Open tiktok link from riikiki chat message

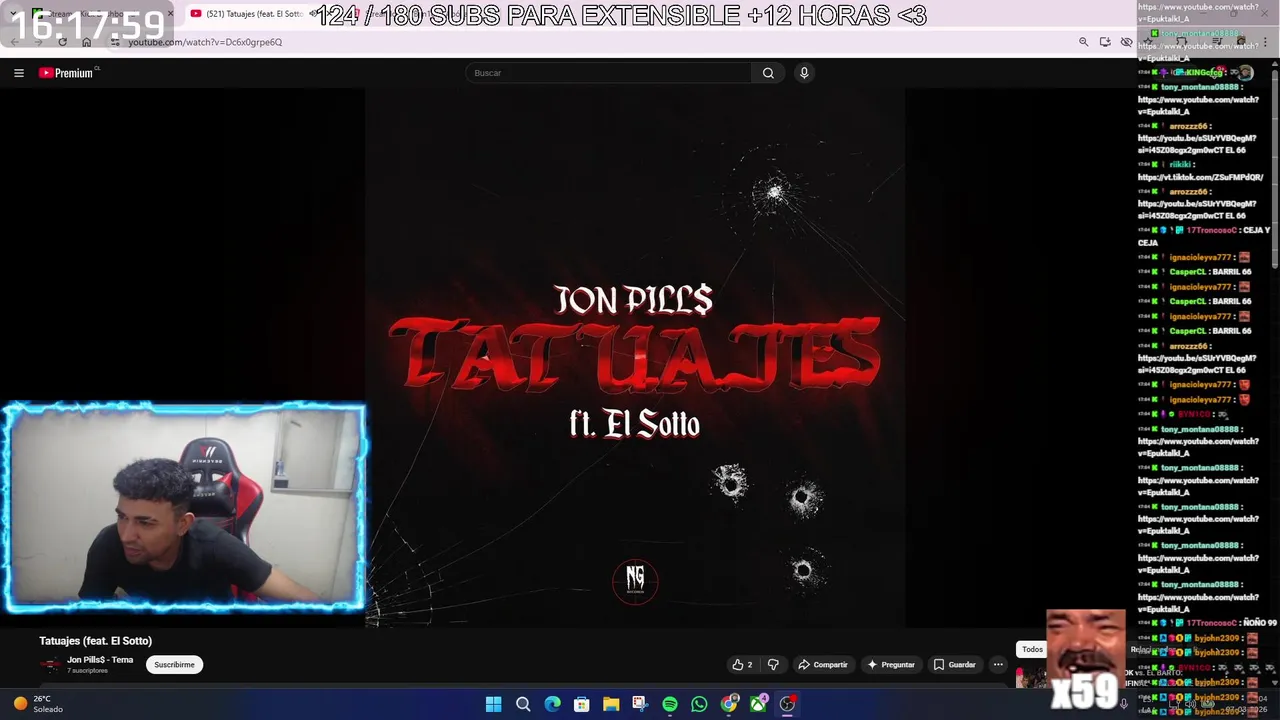coord(1200,177)
